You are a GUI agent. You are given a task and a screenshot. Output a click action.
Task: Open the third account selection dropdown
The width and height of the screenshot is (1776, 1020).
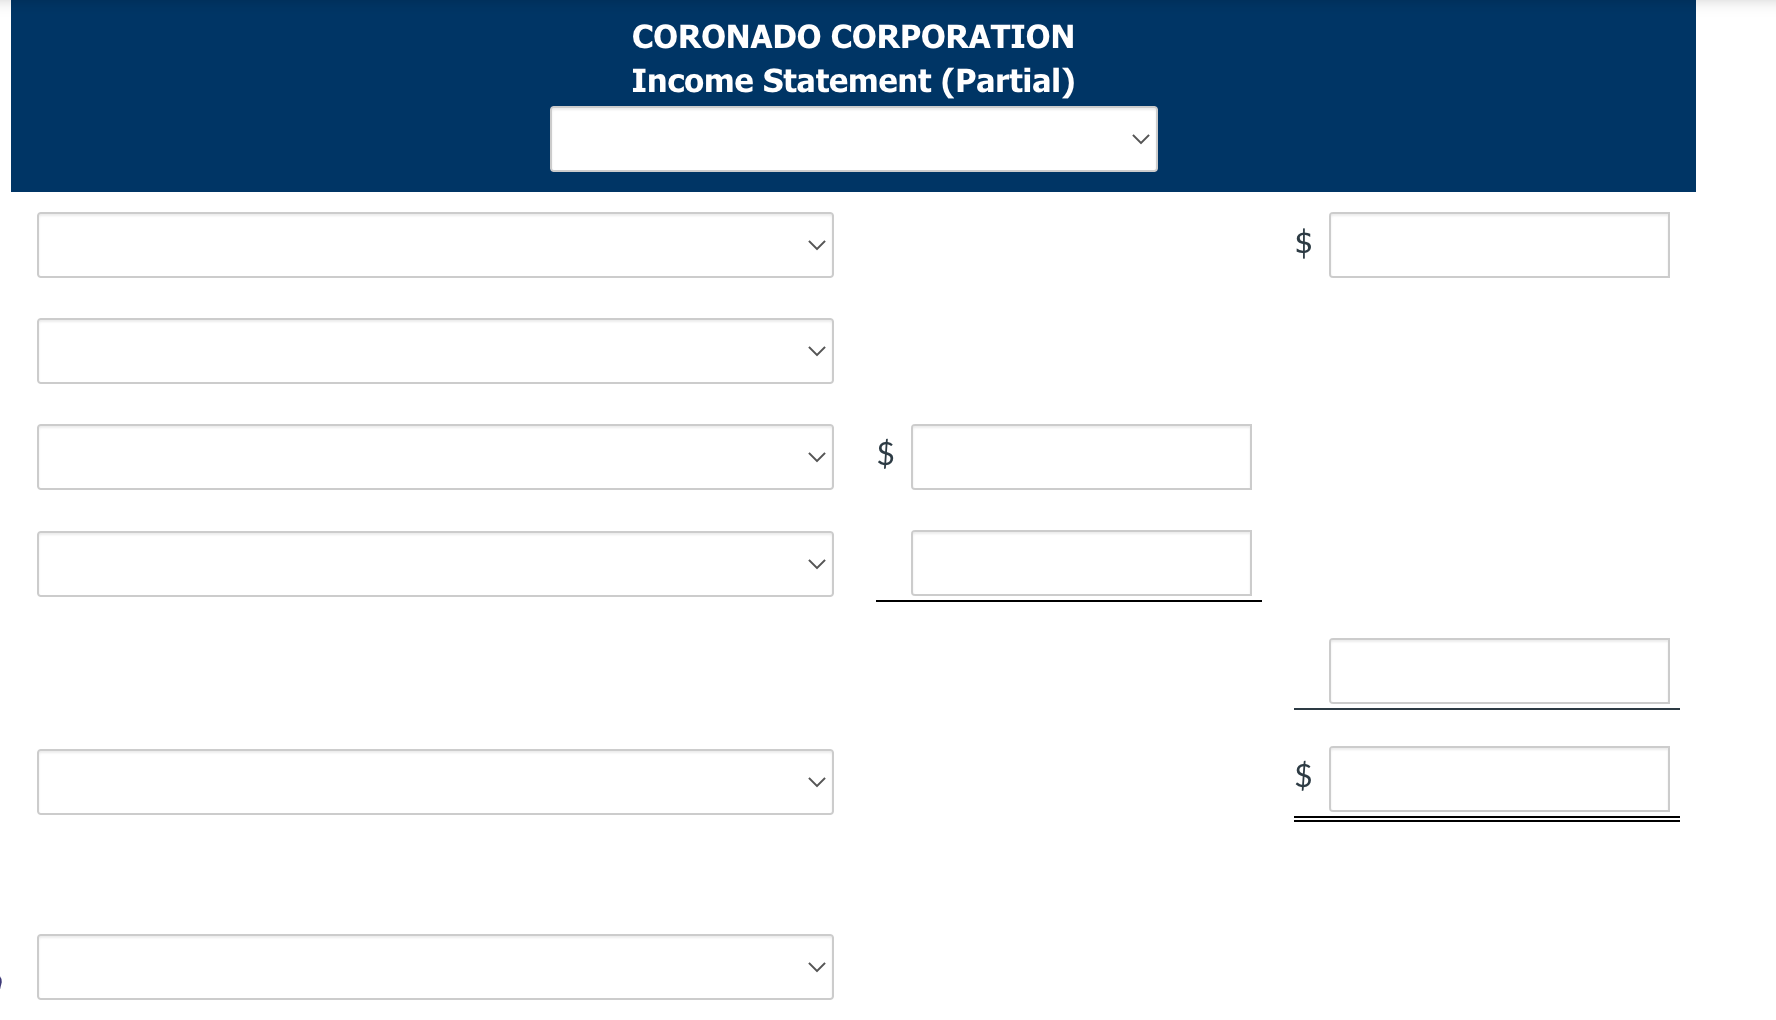tap(435, 457)
